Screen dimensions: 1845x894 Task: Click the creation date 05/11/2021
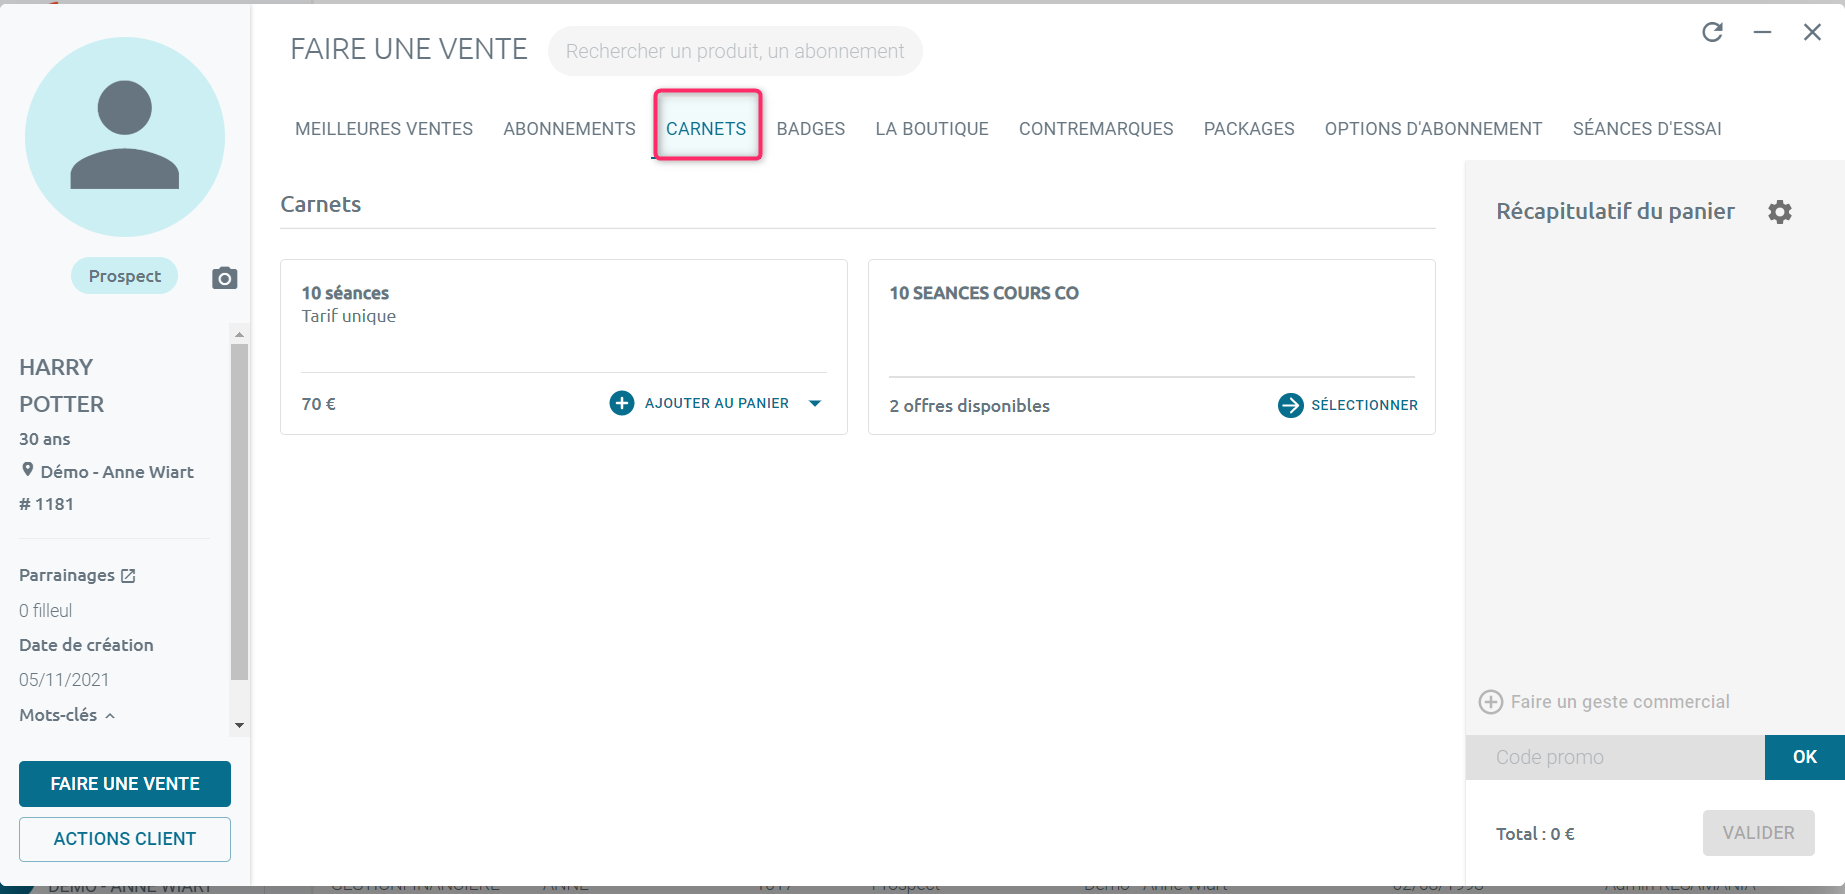click(64, 680)
